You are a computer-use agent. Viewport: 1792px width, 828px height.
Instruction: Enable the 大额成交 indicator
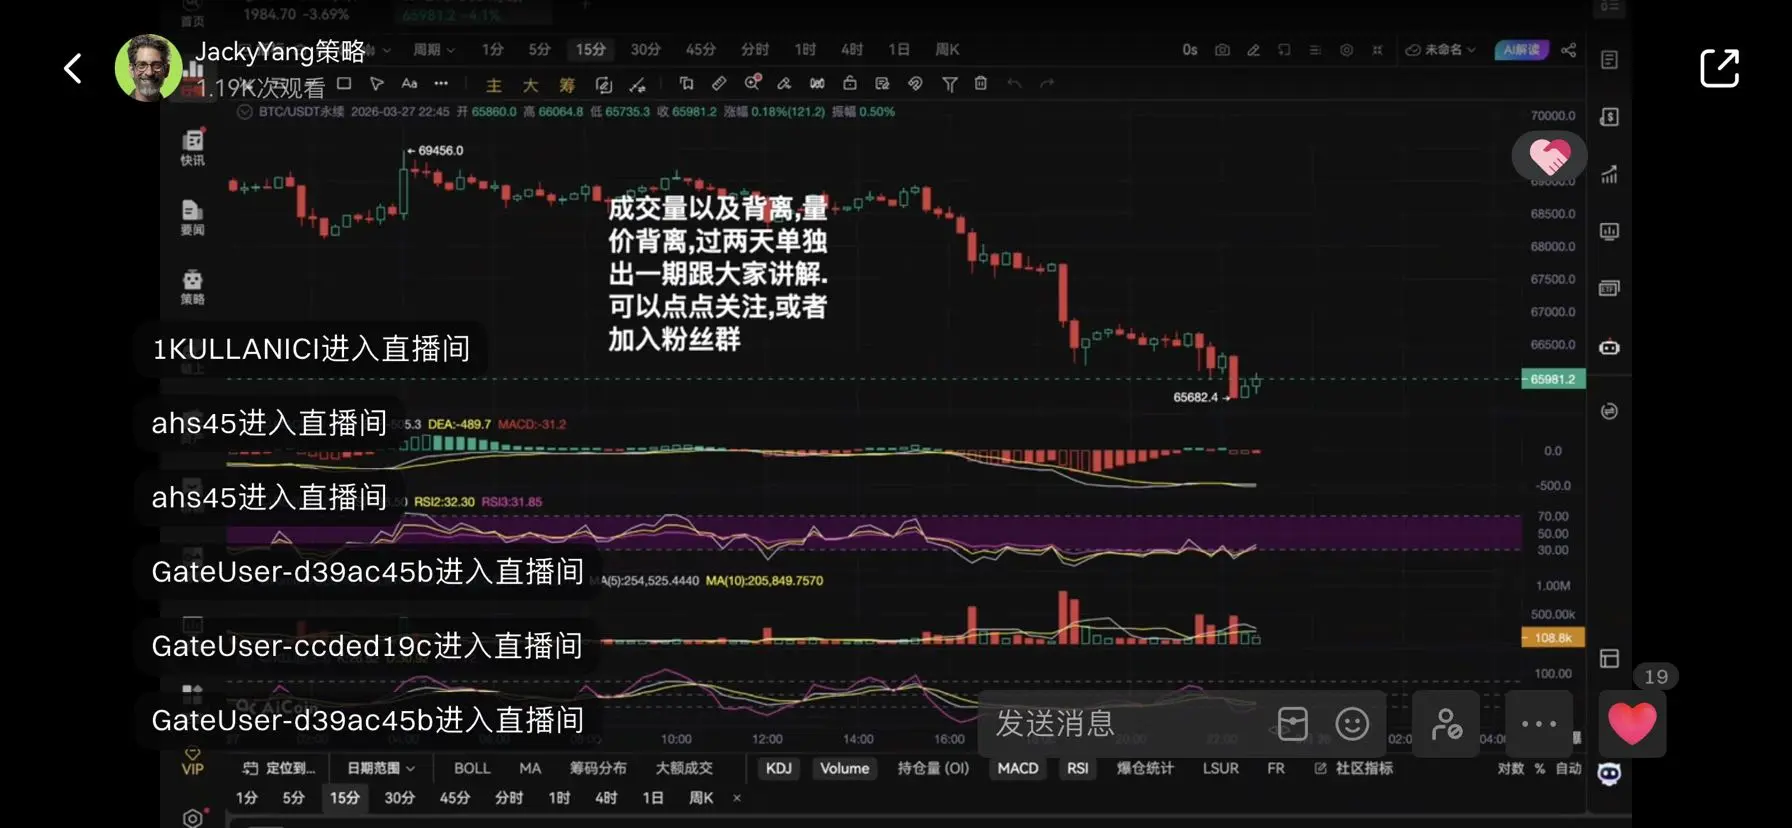point(684,768)
